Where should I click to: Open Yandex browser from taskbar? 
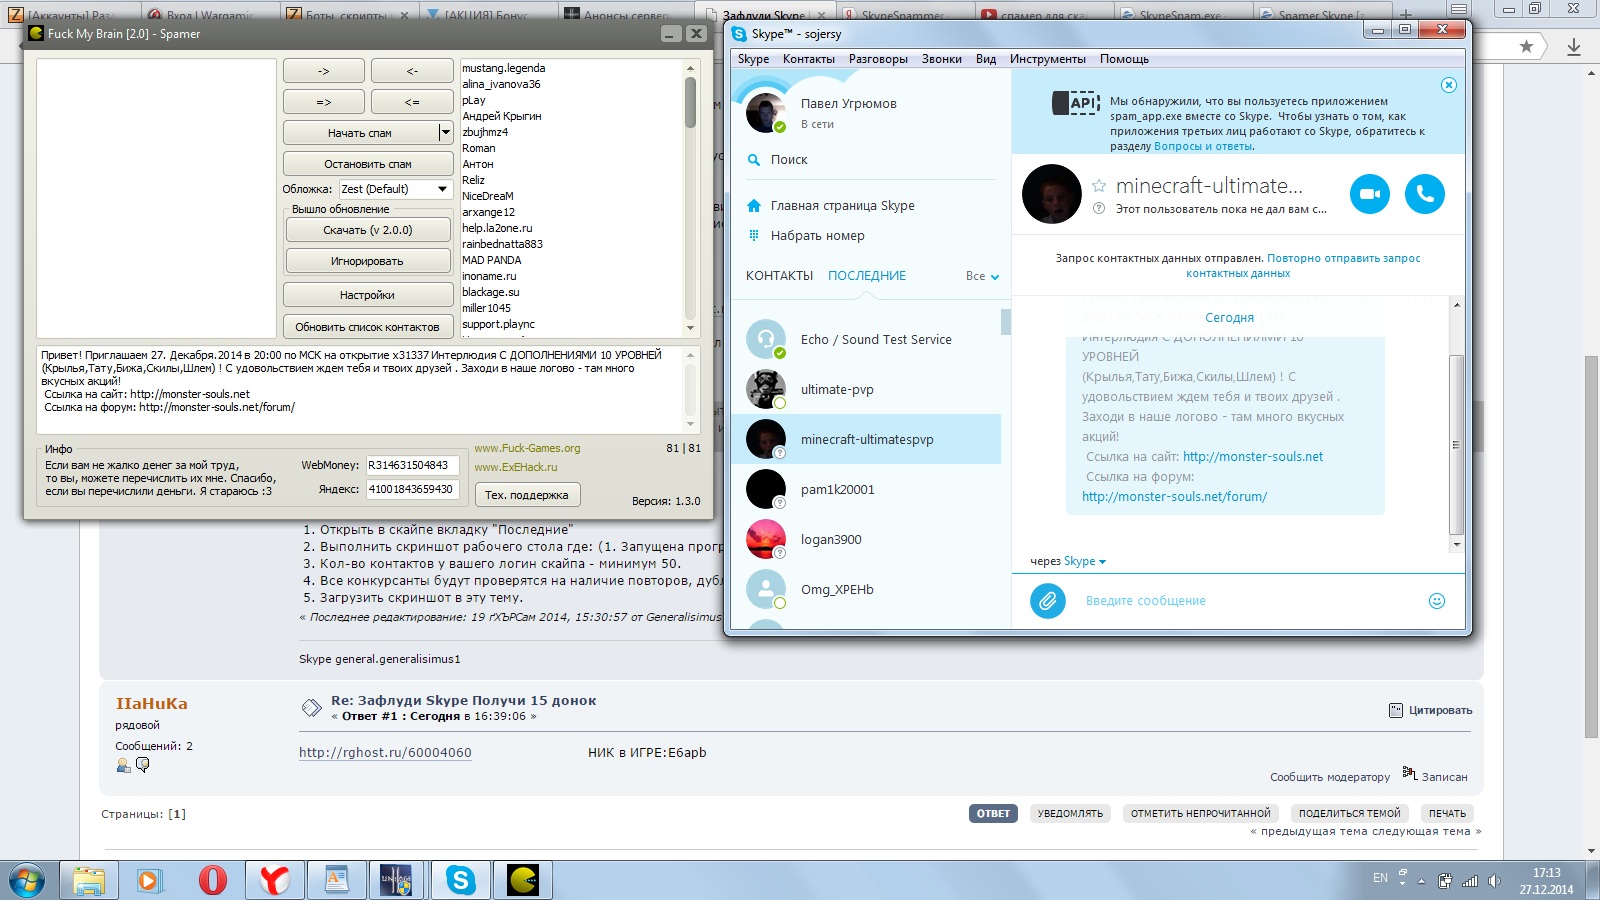[x=274, y=881]
